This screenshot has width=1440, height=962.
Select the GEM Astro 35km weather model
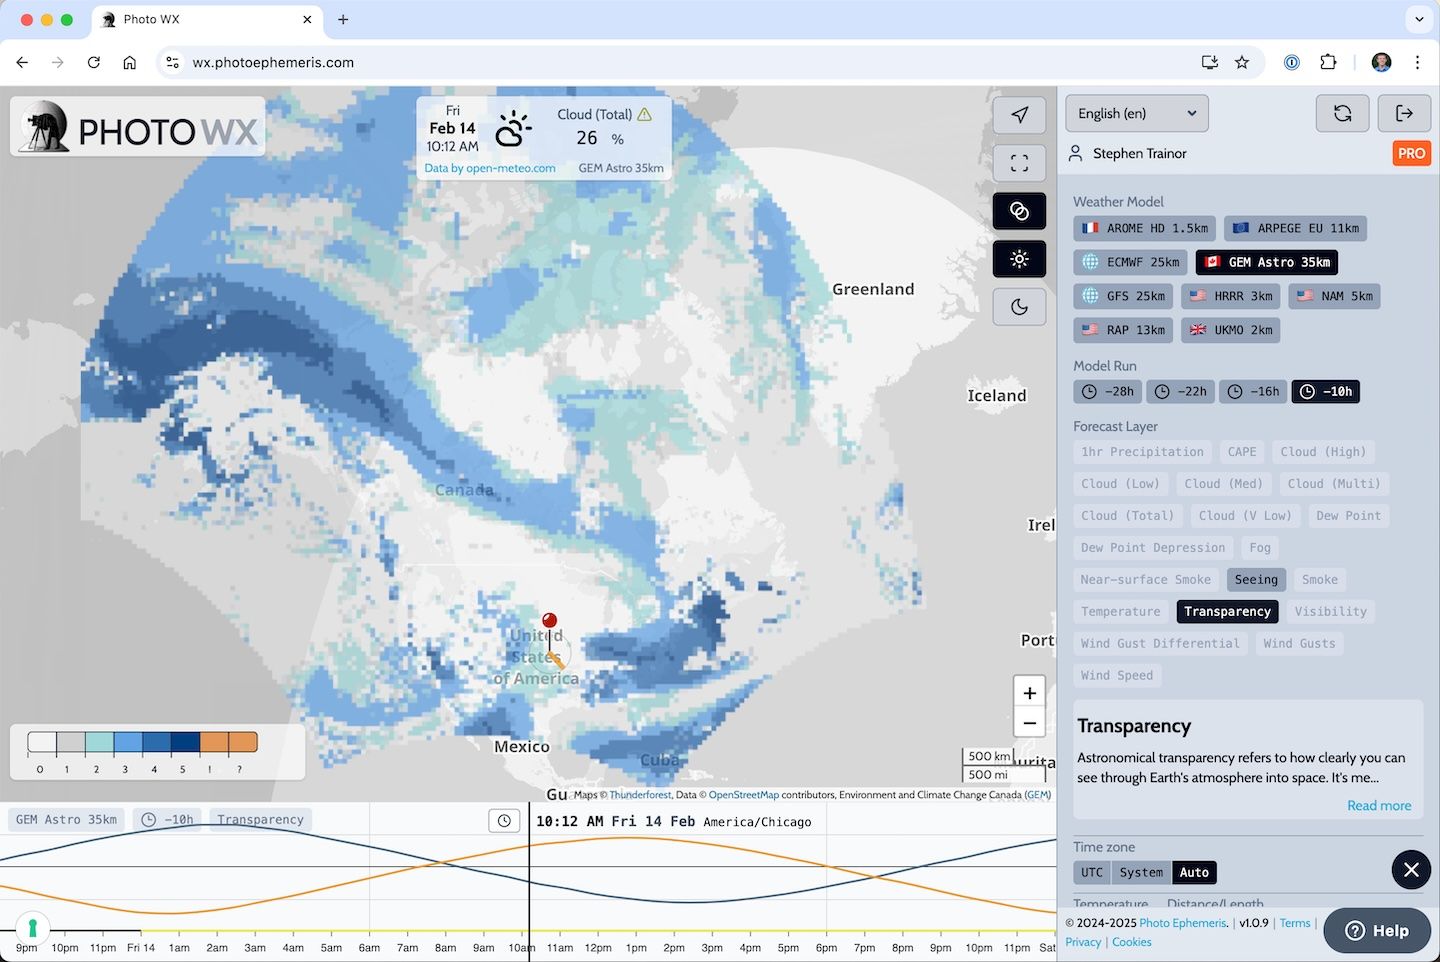(x=1266, y=262)
